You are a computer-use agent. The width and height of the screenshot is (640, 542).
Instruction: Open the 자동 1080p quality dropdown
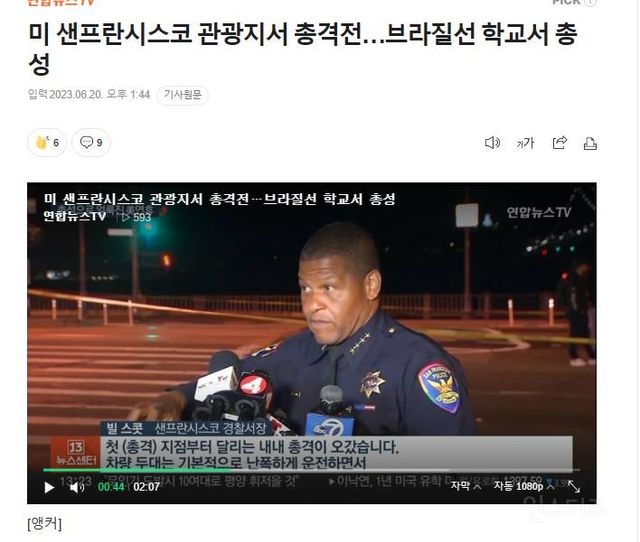(x=524, y=486)
